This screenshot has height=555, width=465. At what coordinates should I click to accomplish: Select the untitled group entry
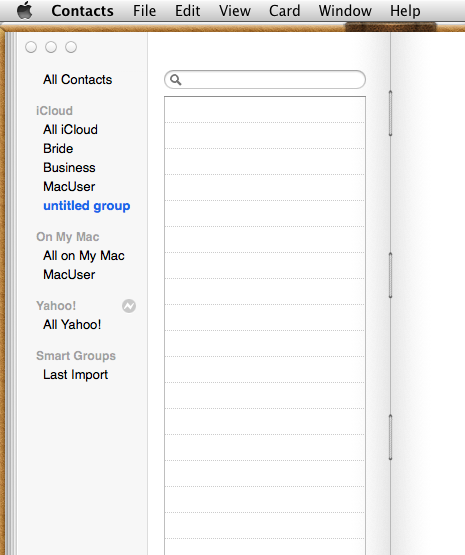point(87,206)
